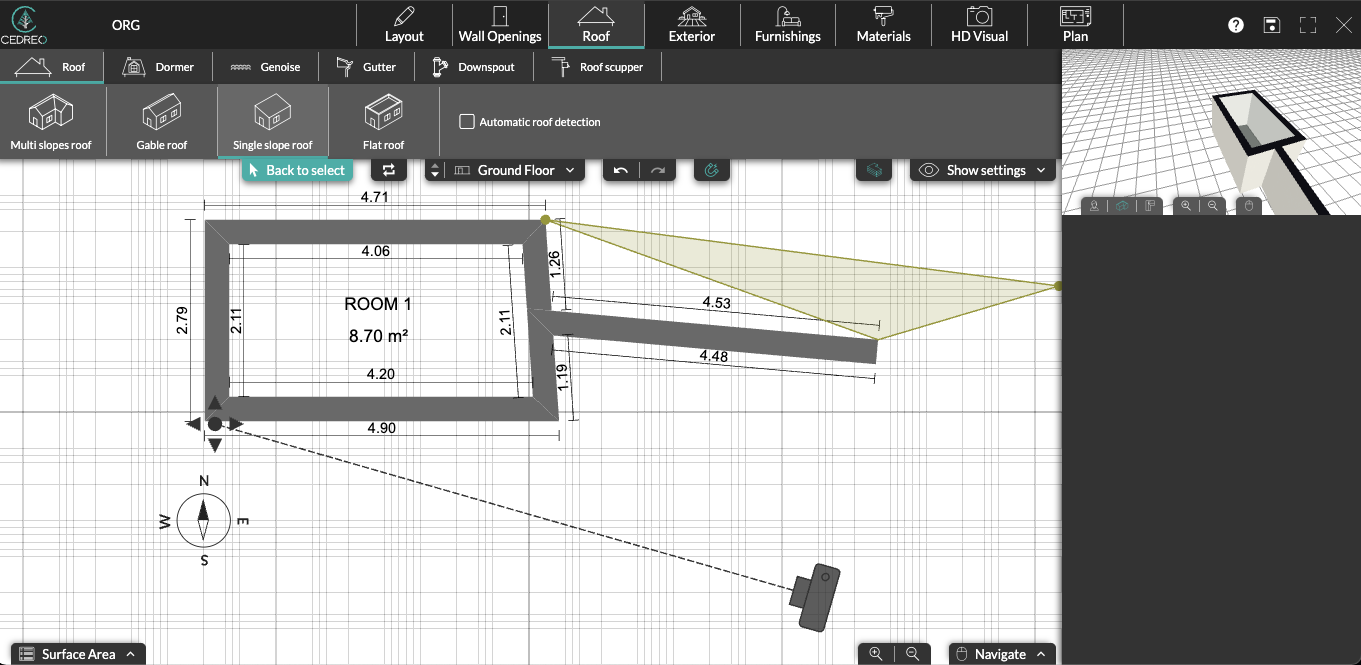The height and width of the screenshot is (665, 1361).
Task: Switch to the Dormer sub-tab
Action: 158,67
